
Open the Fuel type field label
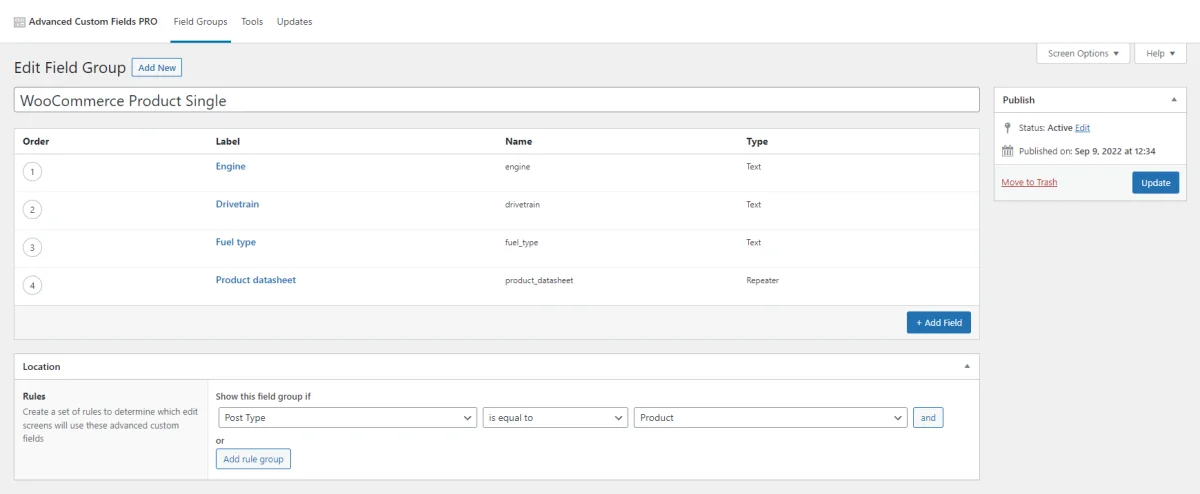pos(236,242)
